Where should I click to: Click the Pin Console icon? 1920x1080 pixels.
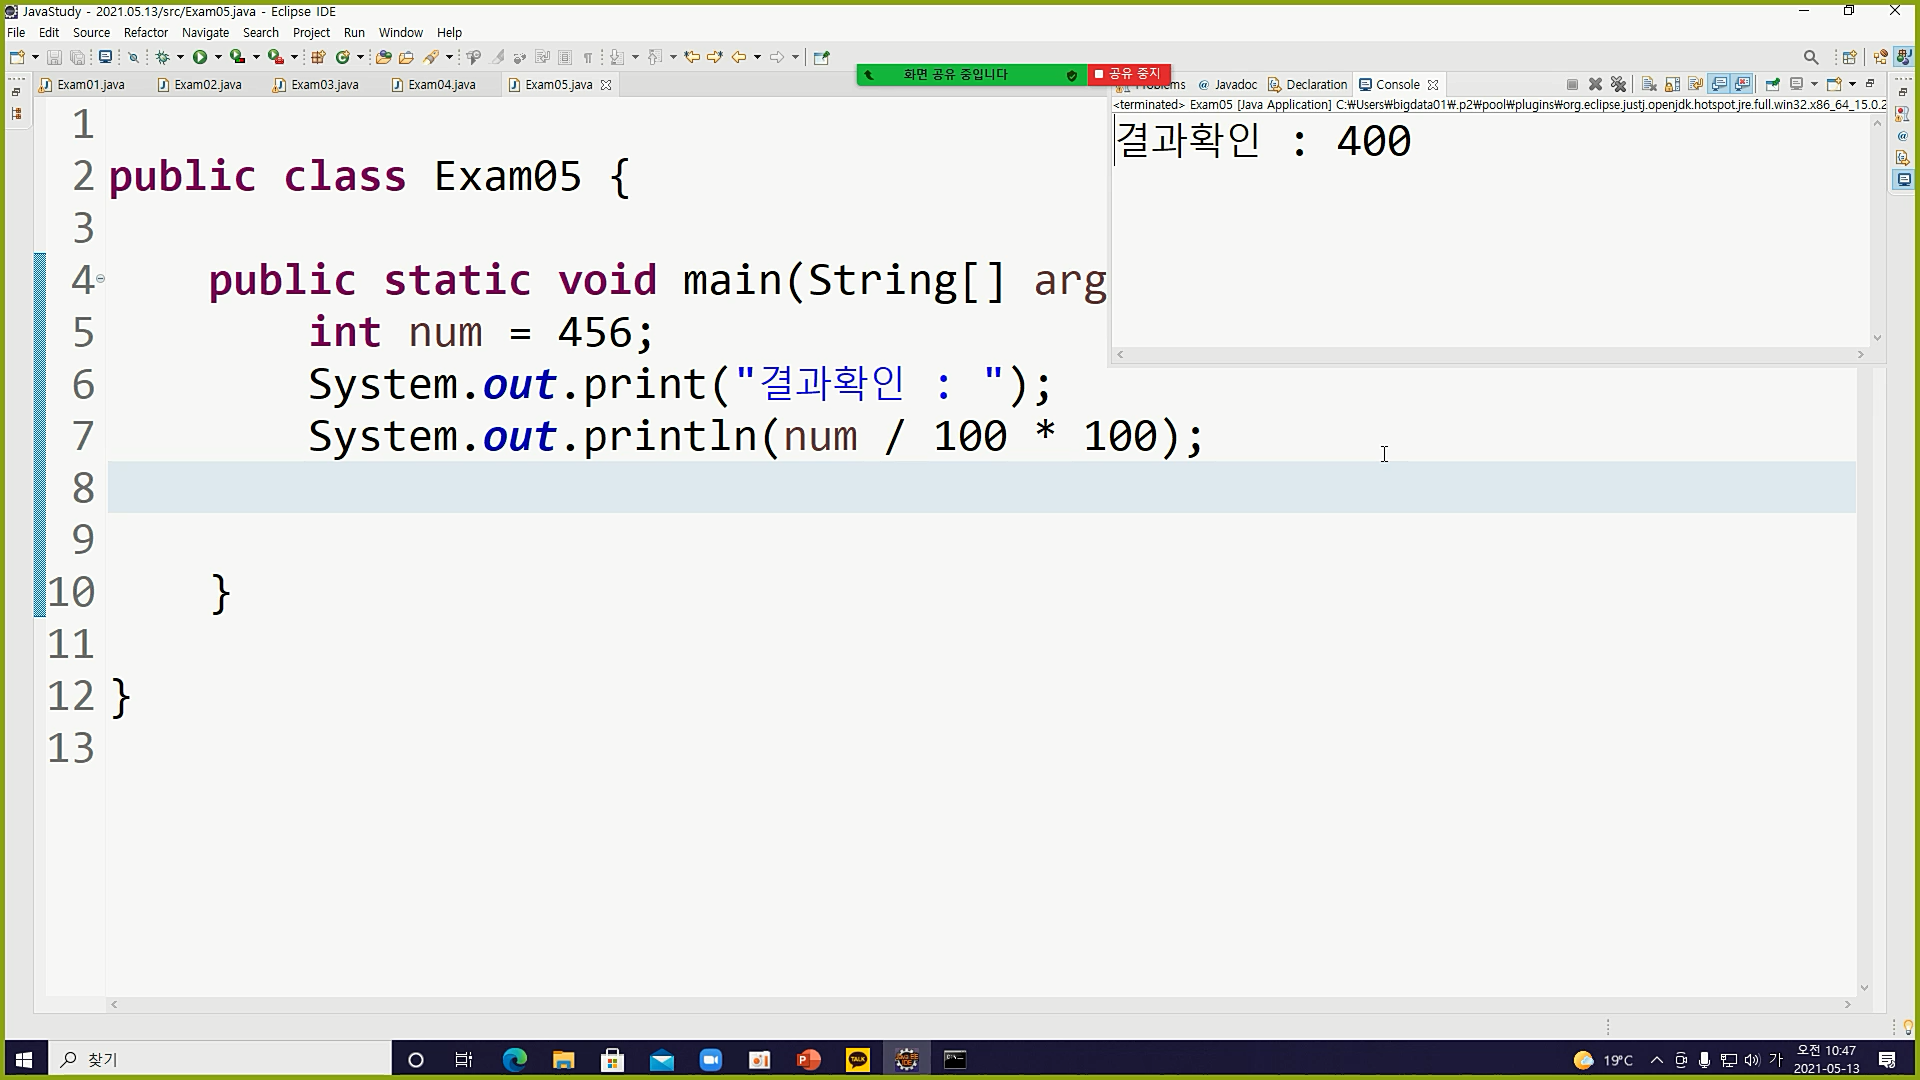tap(1772, 84)
